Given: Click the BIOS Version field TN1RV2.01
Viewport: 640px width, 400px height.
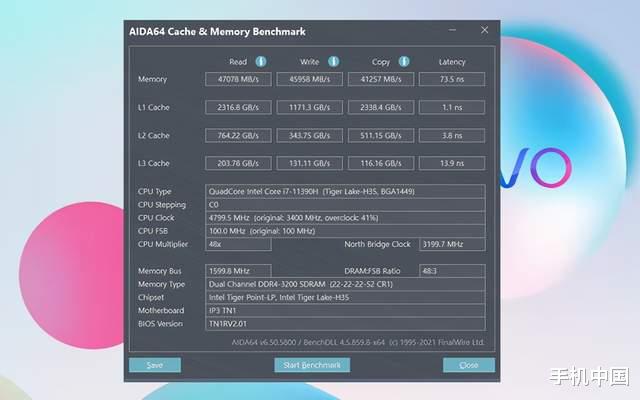Looking at the screenshot, I should [345, 324].
